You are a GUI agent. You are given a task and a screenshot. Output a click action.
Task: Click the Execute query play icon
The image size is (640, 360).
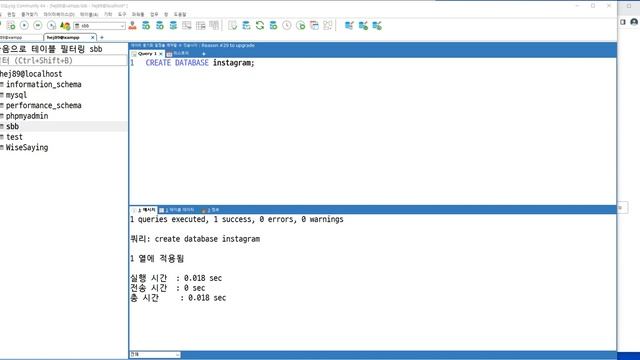tap(24, 26)
